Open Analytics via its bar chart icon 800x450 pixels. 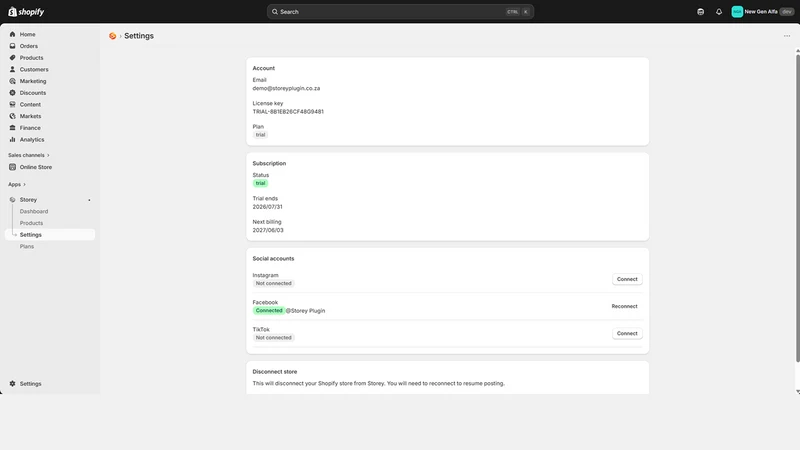click(x=12, y=139)
